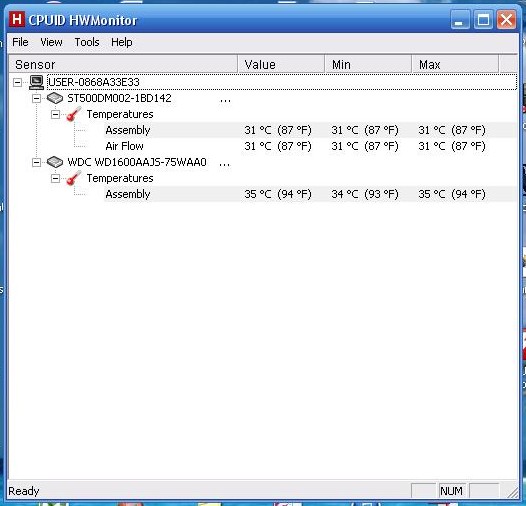Click thermometer icon under ST500DM002 drive
526x506 pixels.
coord(74,114)
